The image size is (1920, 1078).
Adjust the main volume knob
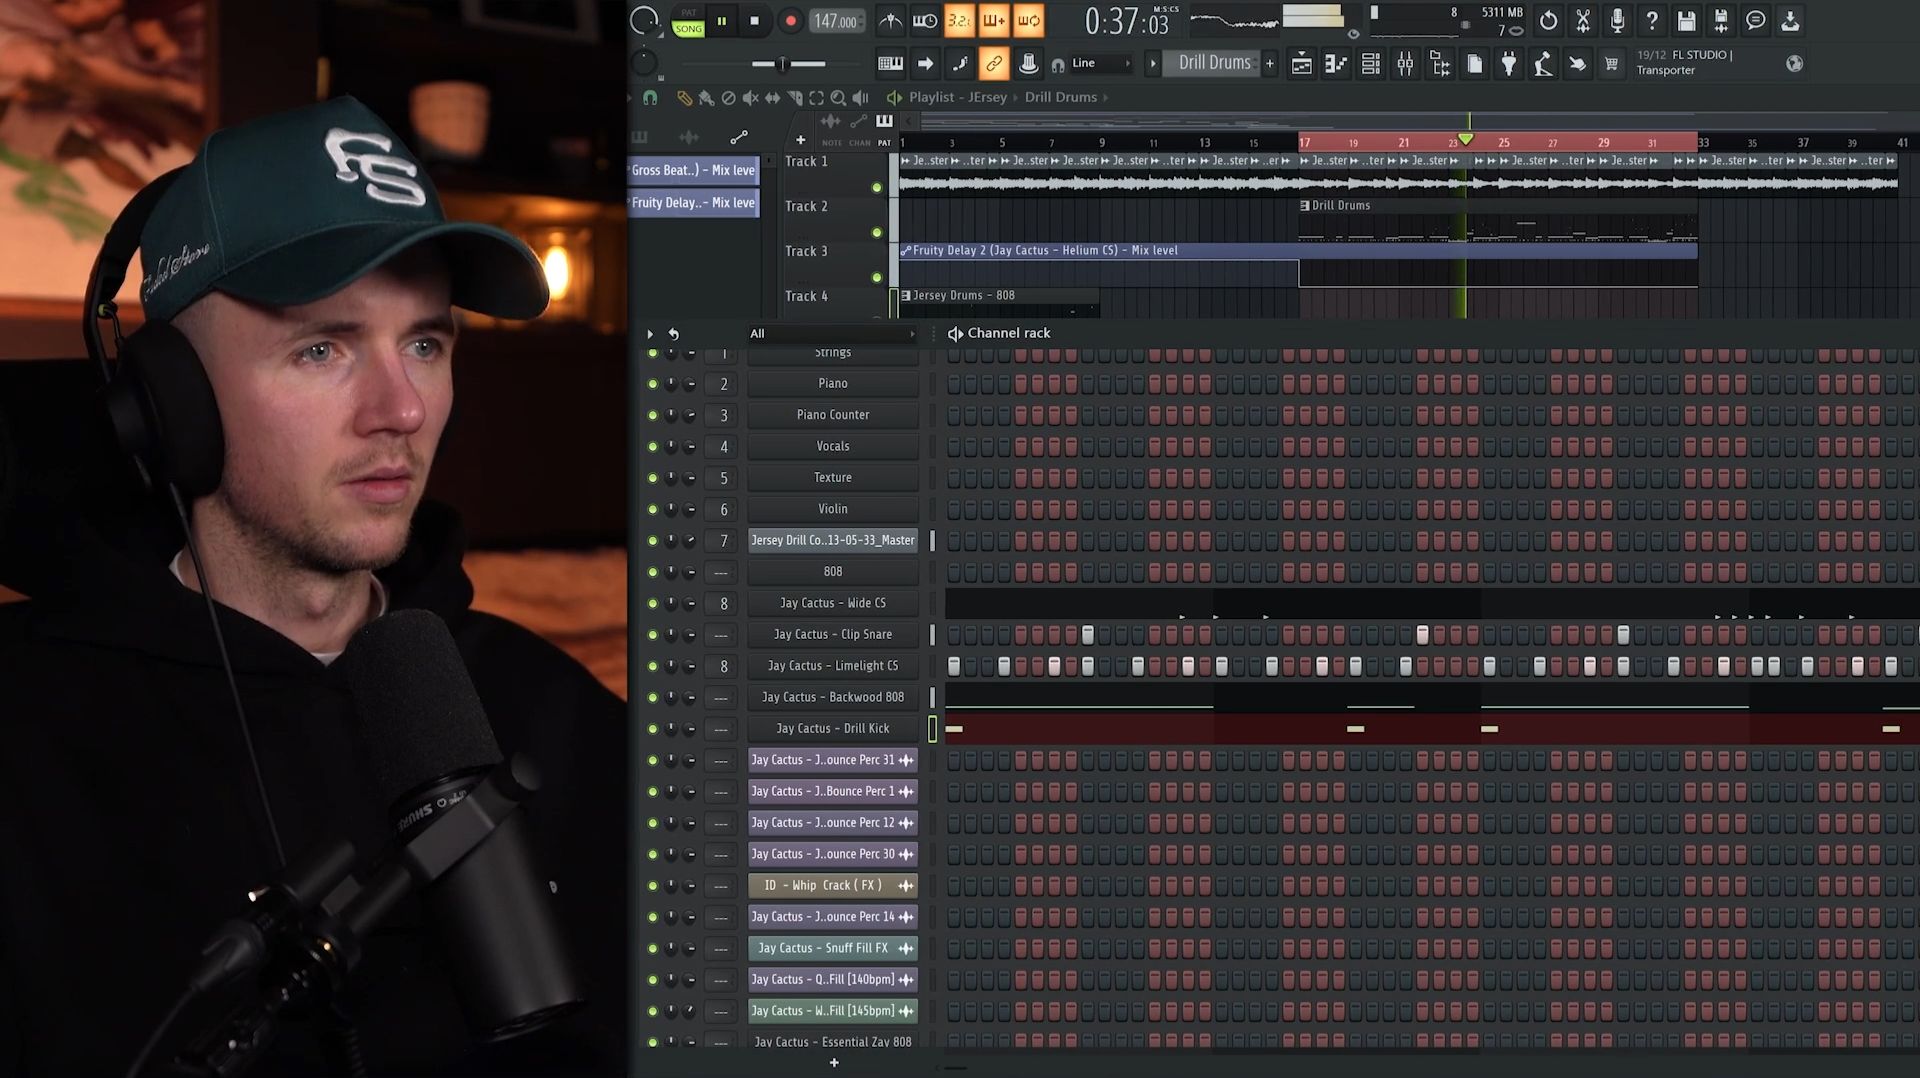[x=645, y=21]
